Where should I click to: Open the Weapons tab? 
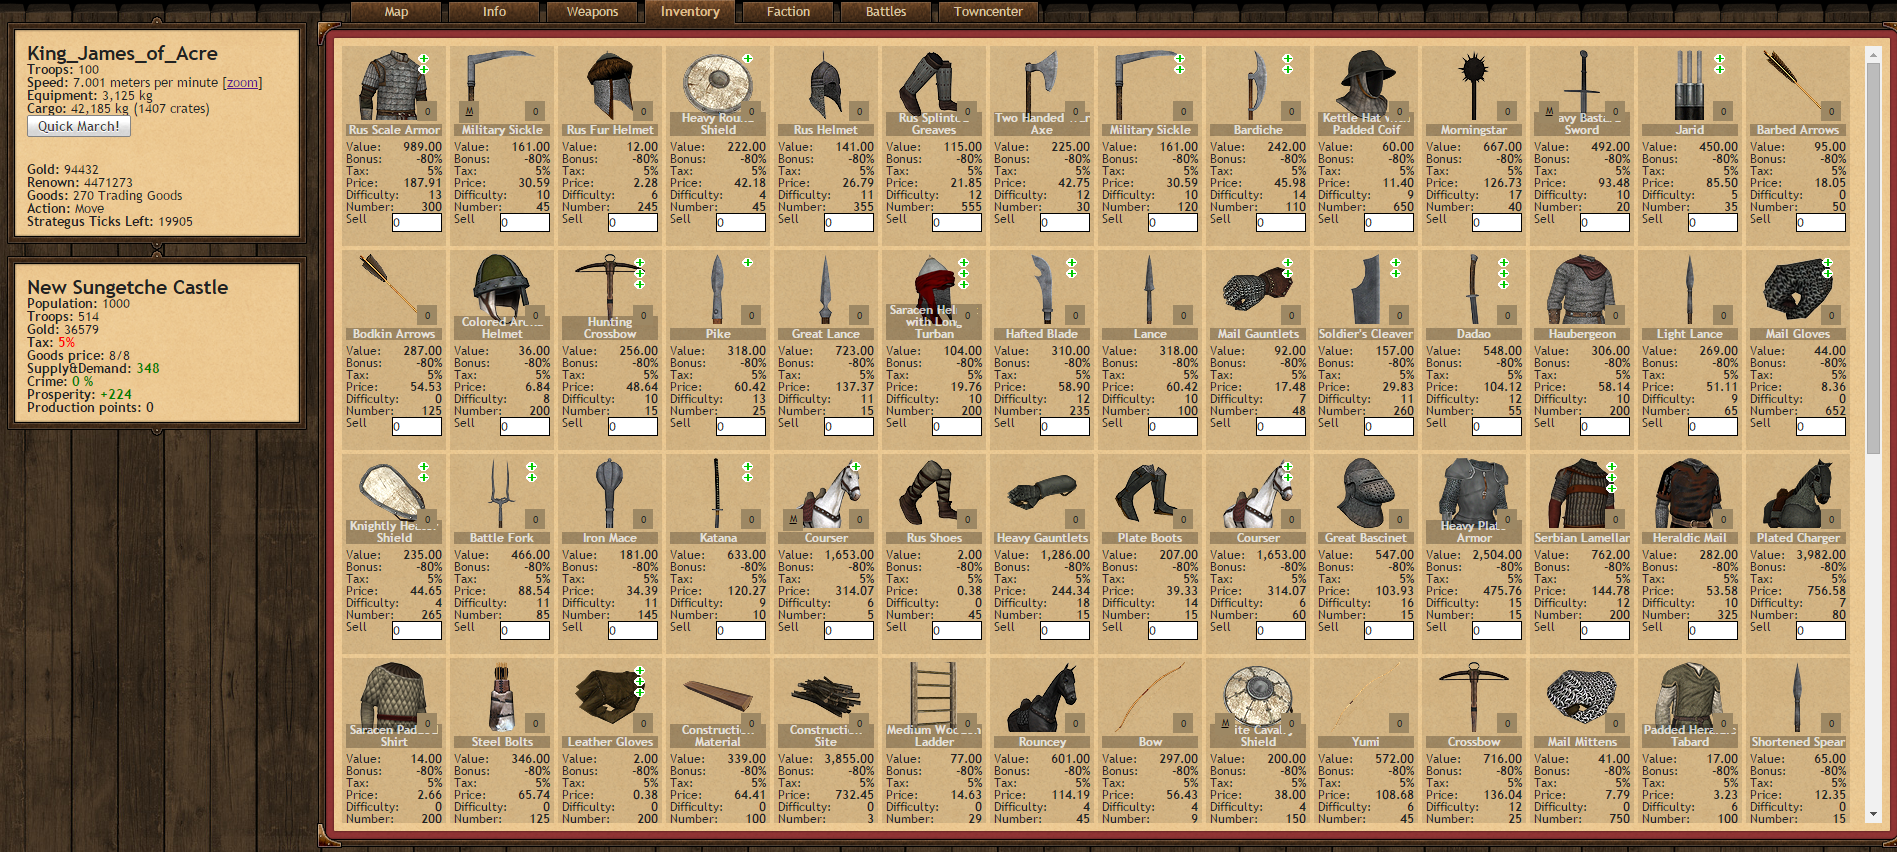tap(593, 12)
